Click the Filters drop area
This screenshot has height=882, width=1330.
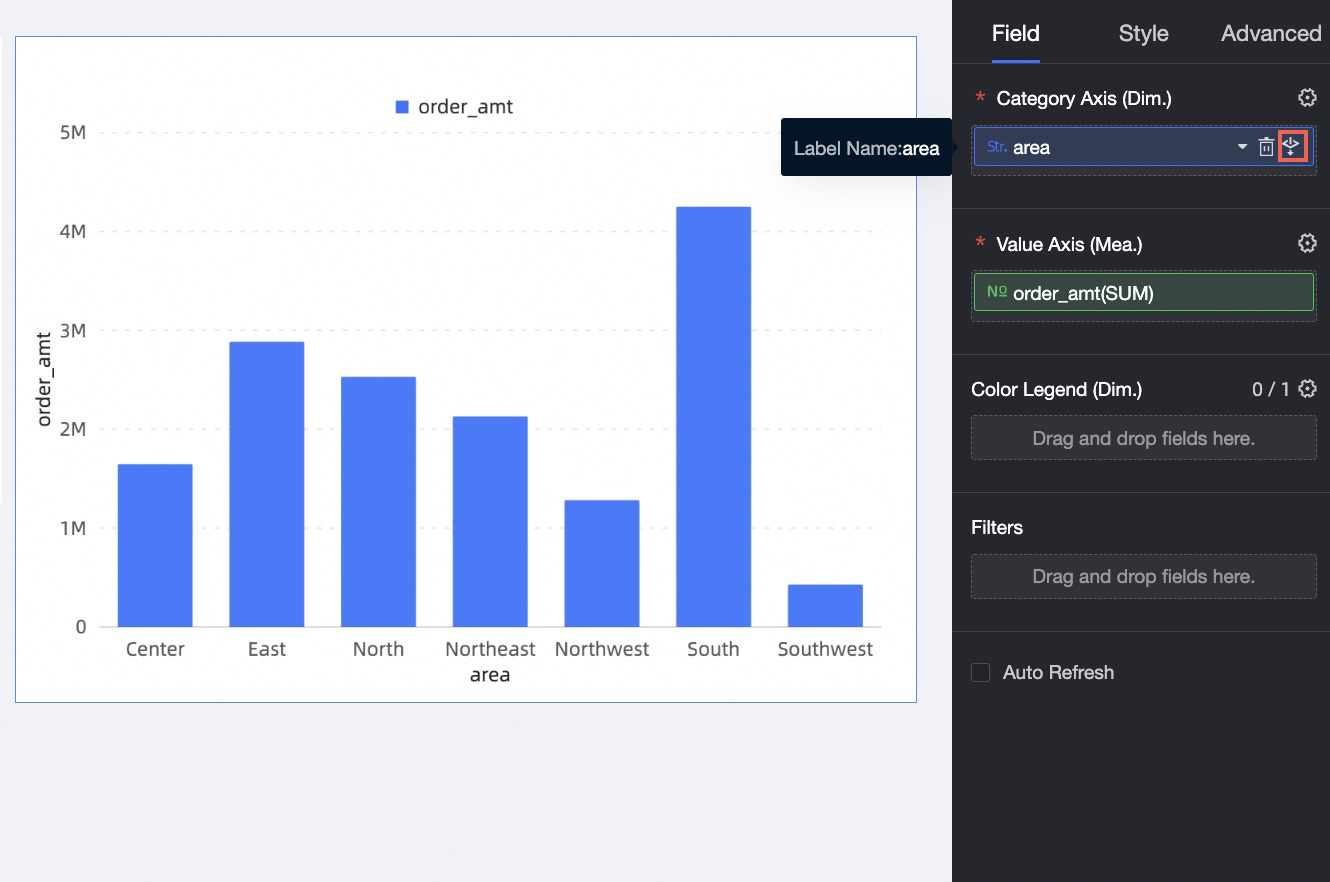[1143, 576]
